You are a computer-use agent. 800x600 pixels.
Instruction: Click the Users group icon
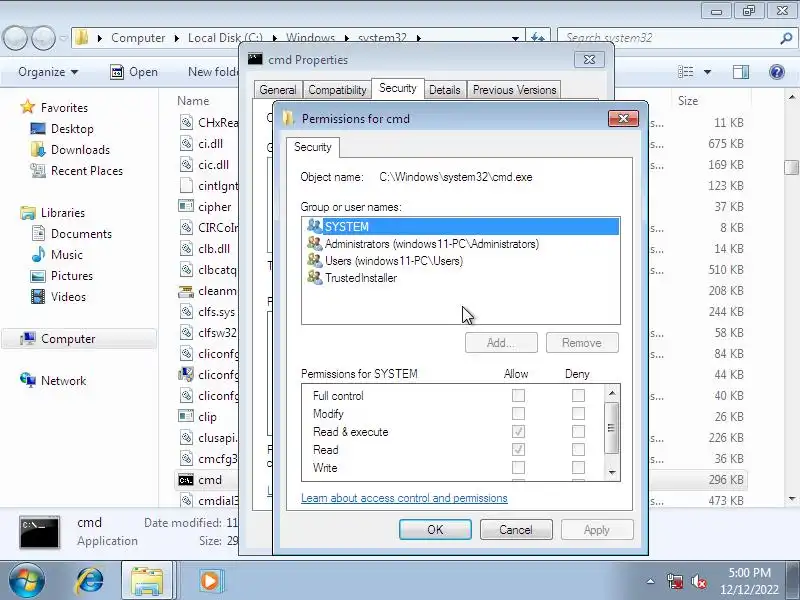314,261
